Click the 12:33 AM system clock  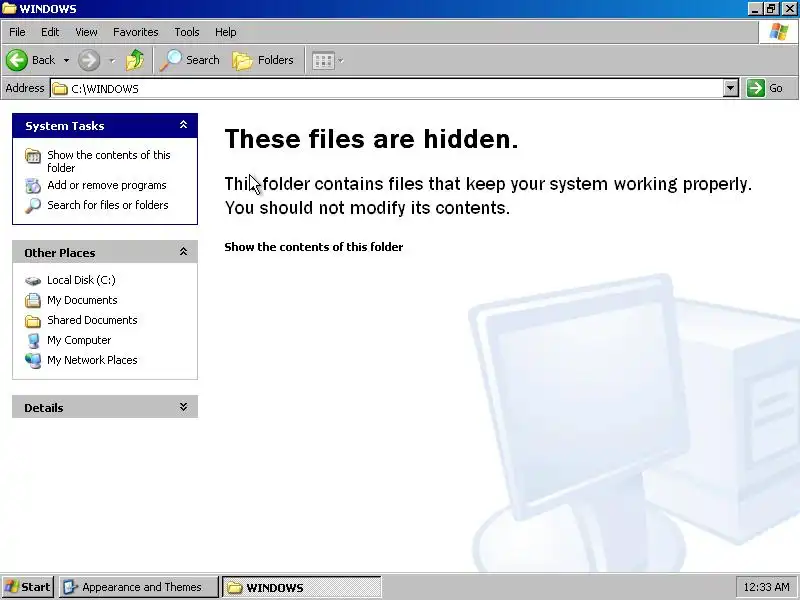pyautogui.click(x=766, y=587)
